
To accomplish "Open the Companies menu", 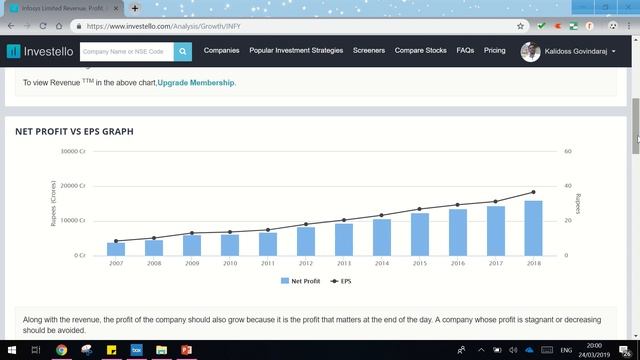I will coord(221,51).
